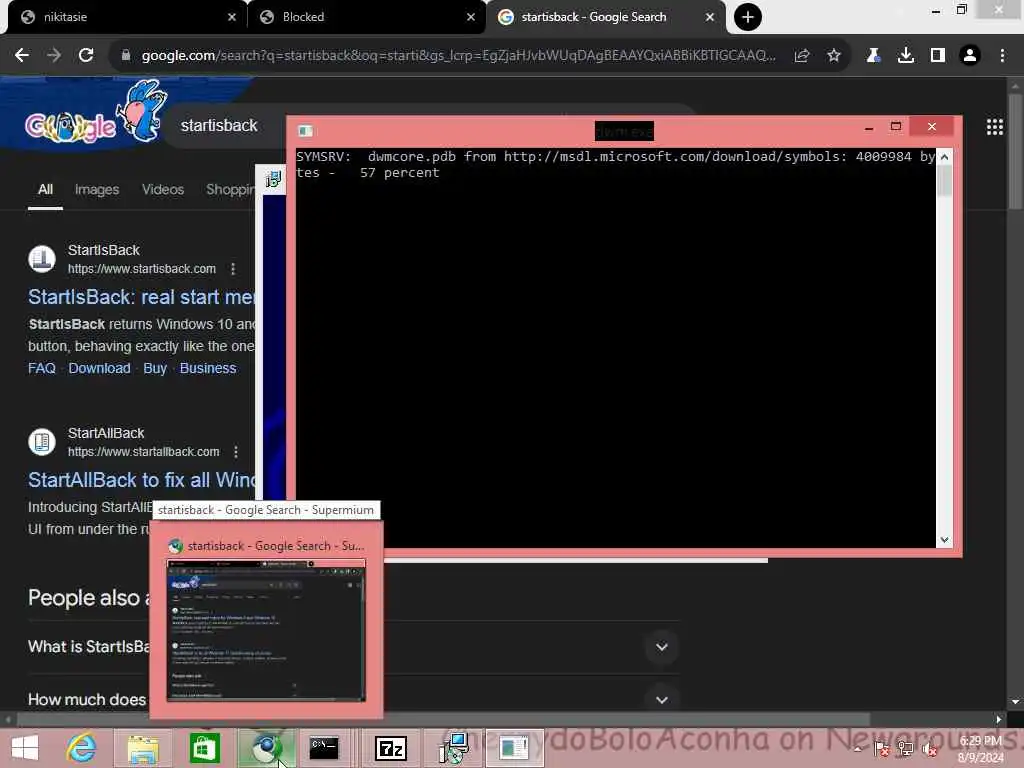Open the Windows Store taskbar icon
This screenshot has width=1024, height=768.
(x=204, y=748)
